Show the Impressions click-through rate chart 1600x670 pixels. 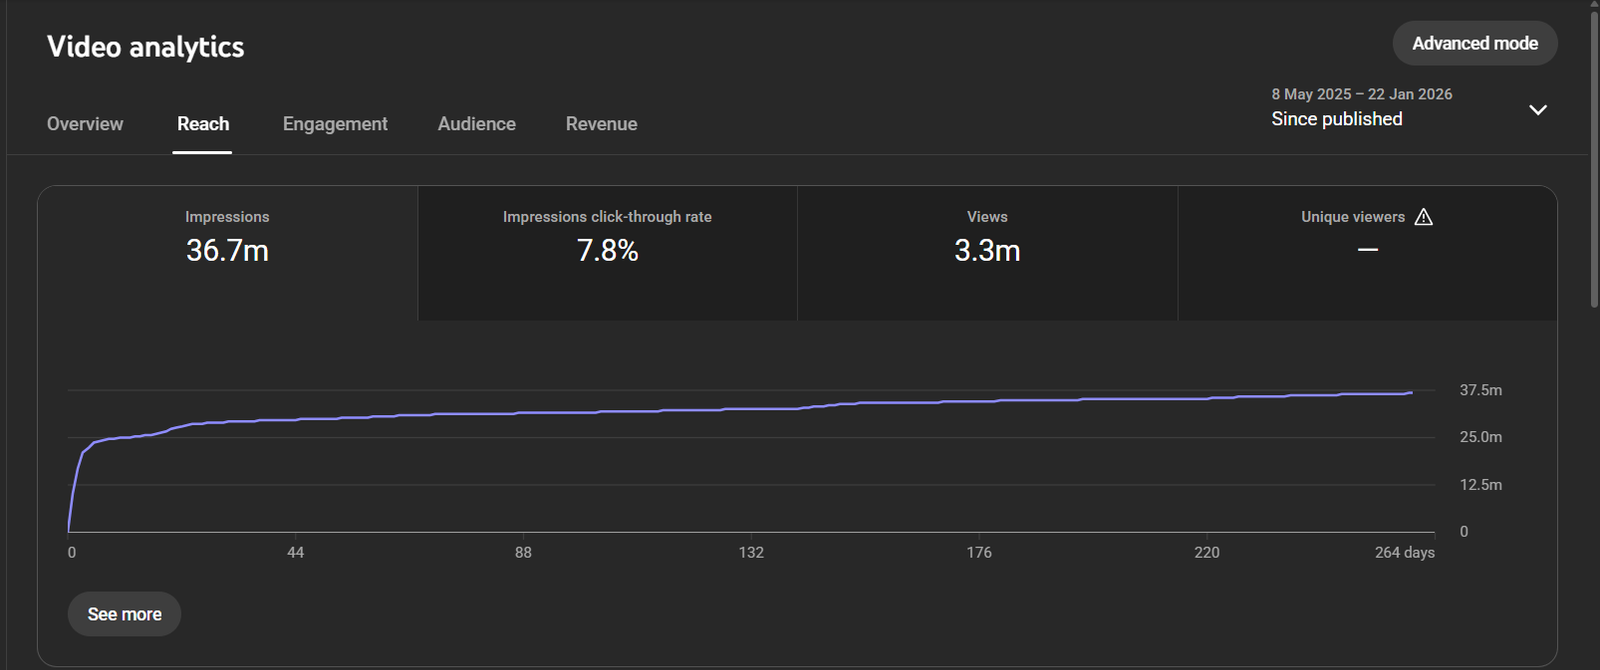607,252
